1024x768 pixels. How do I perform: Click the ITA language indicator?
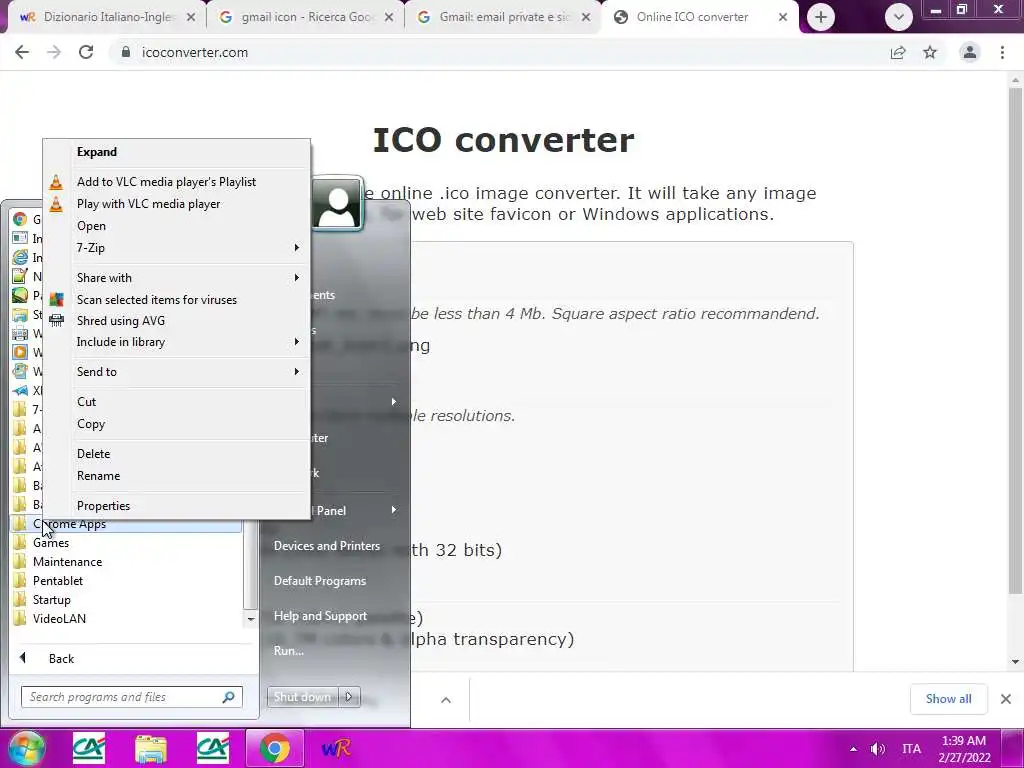[911, 749]
